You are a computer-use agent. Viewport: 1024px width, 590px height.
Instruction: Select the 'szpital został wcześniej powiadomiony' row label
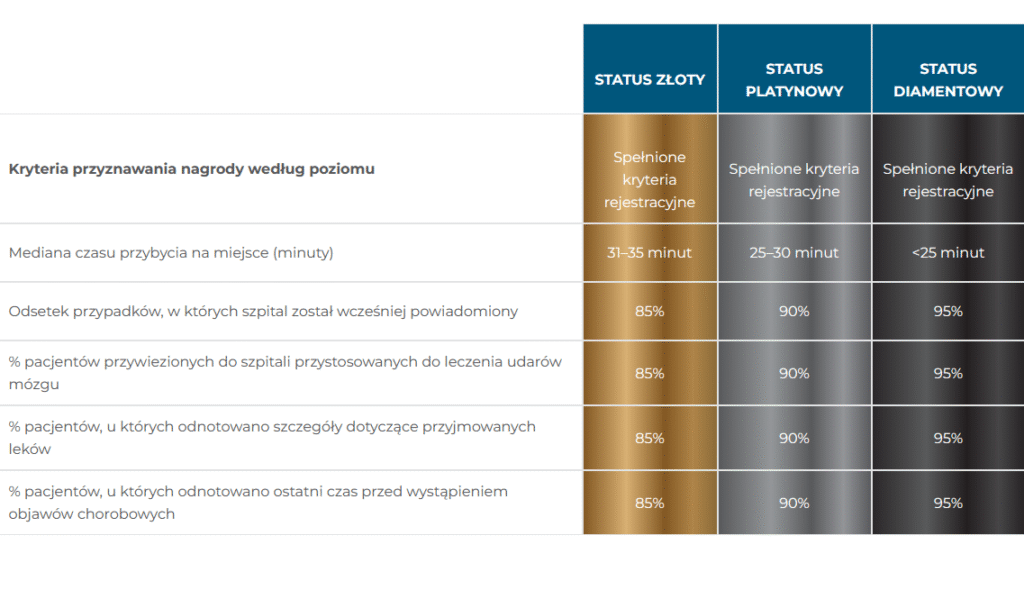pyautogui.click(x=263, y=311)
